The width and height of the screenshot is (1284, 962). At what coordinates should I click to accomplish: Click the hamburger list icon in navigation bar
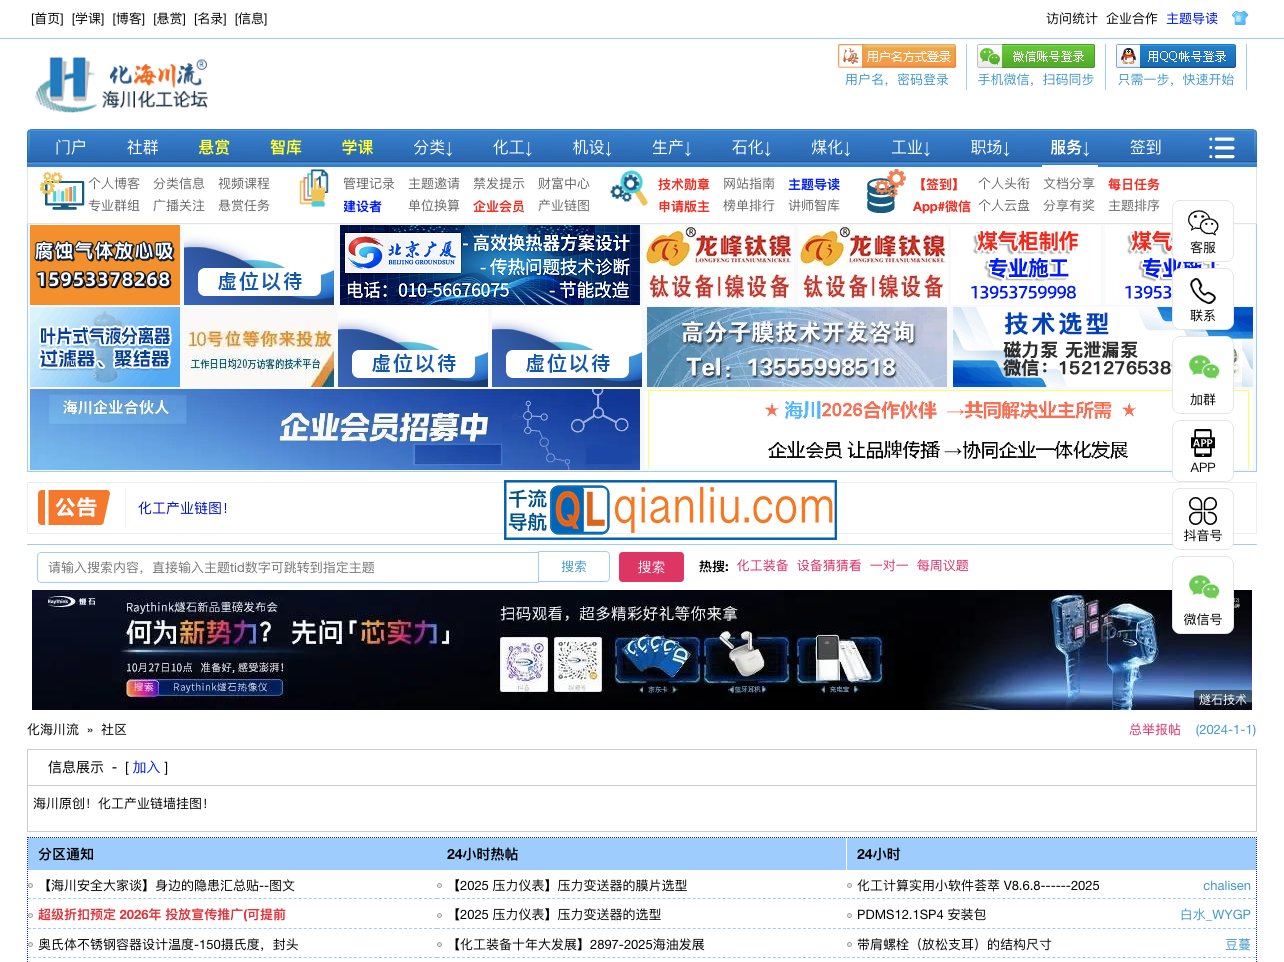pos(1221,148)
